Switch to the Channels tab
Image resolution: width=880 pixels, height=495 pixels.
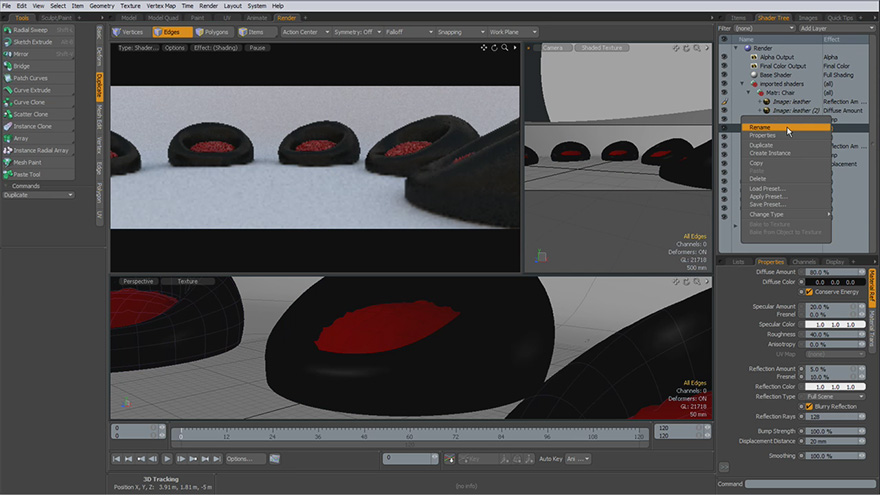pyautogui.click(x=803, y=262)
